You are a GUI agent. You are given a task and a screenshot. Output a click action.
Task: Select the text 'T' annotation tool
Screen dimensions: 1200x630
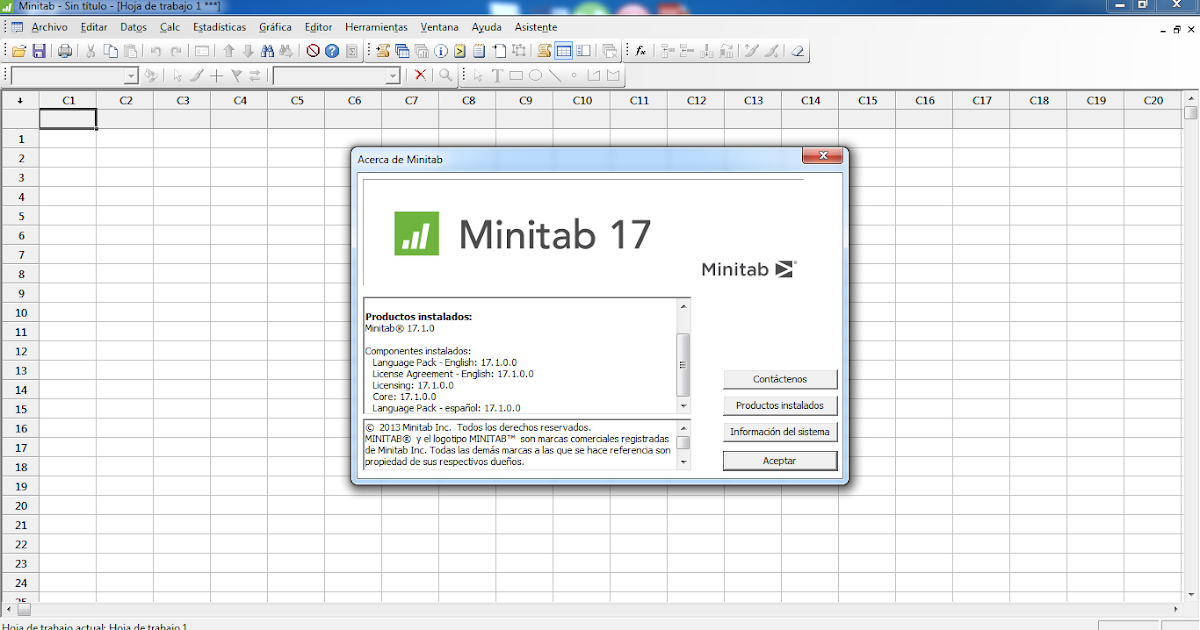coord(497,75)
